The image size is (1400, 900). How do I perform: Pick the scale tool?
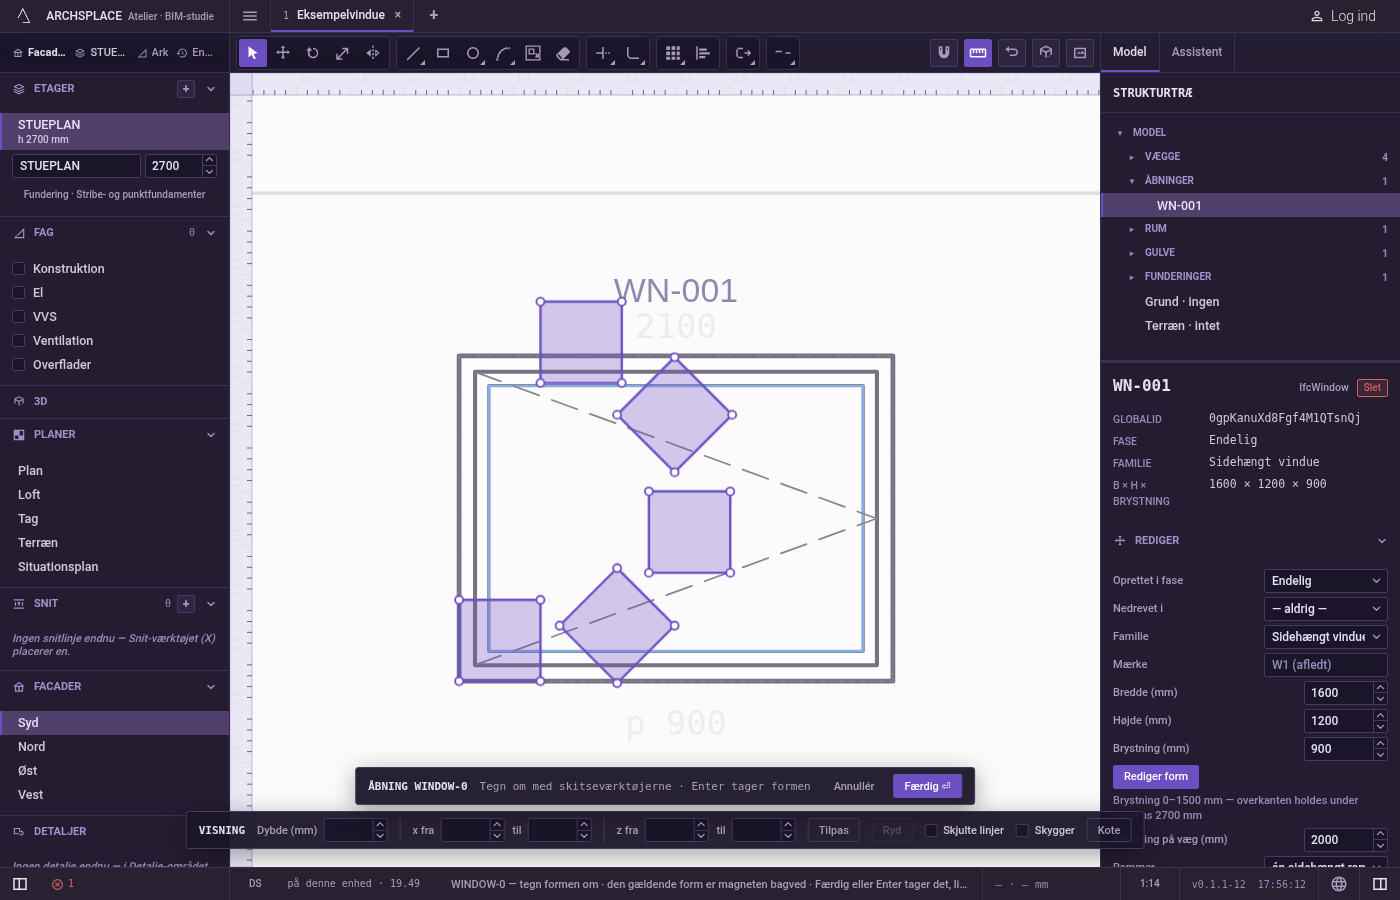click(x=343, y=53)
